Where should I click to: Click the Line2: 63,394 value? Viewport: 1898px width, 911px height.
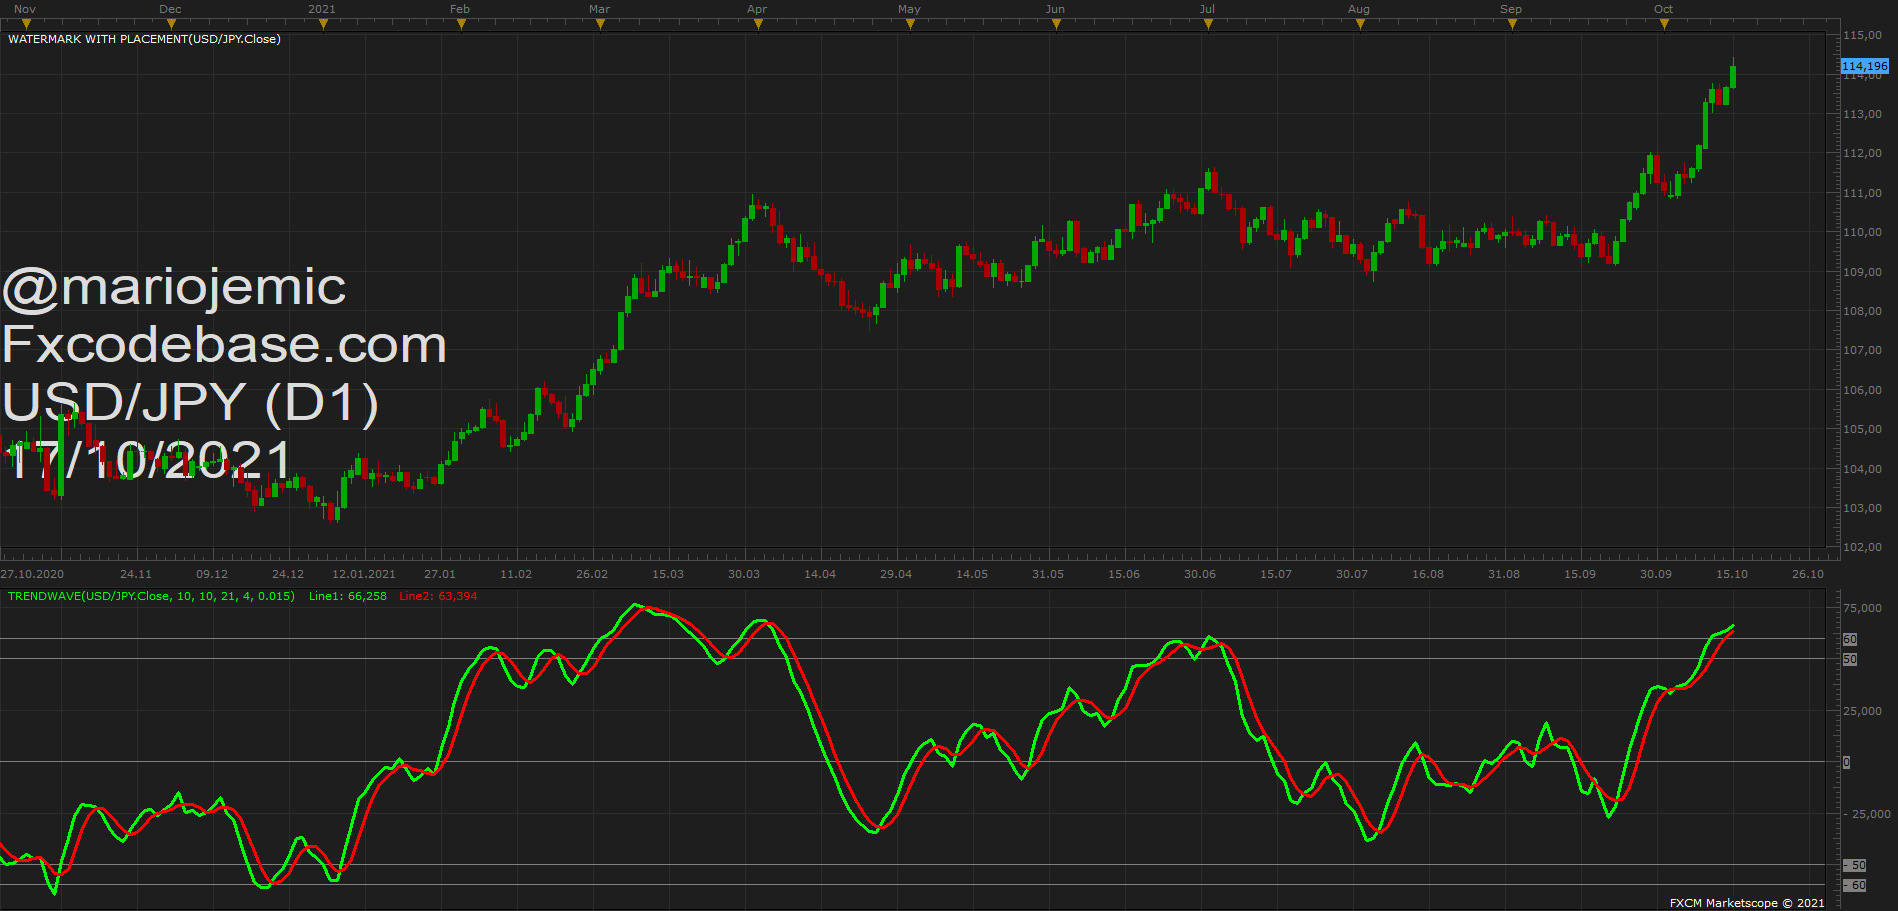(438, 596)
